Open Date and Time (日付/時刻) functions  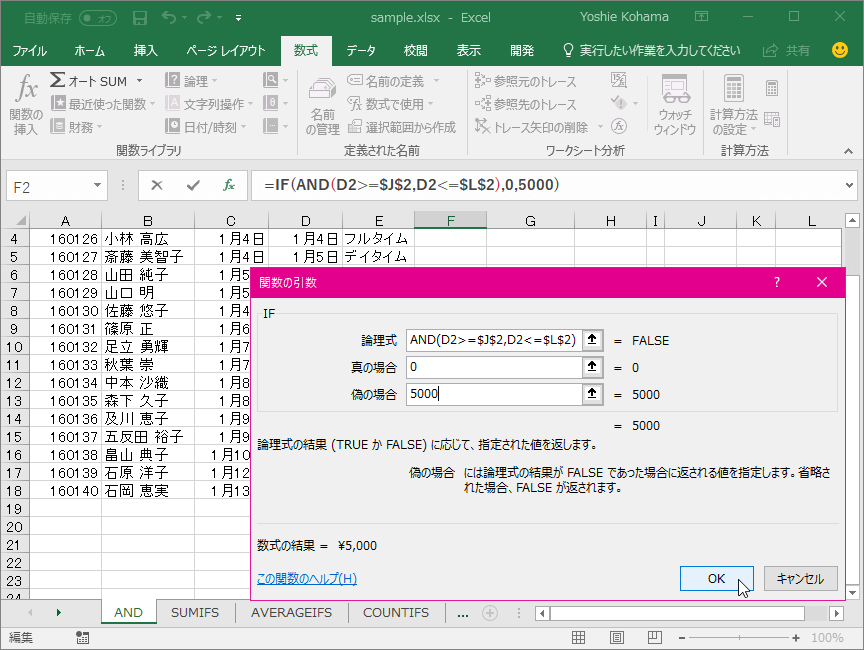pos(205,127)
